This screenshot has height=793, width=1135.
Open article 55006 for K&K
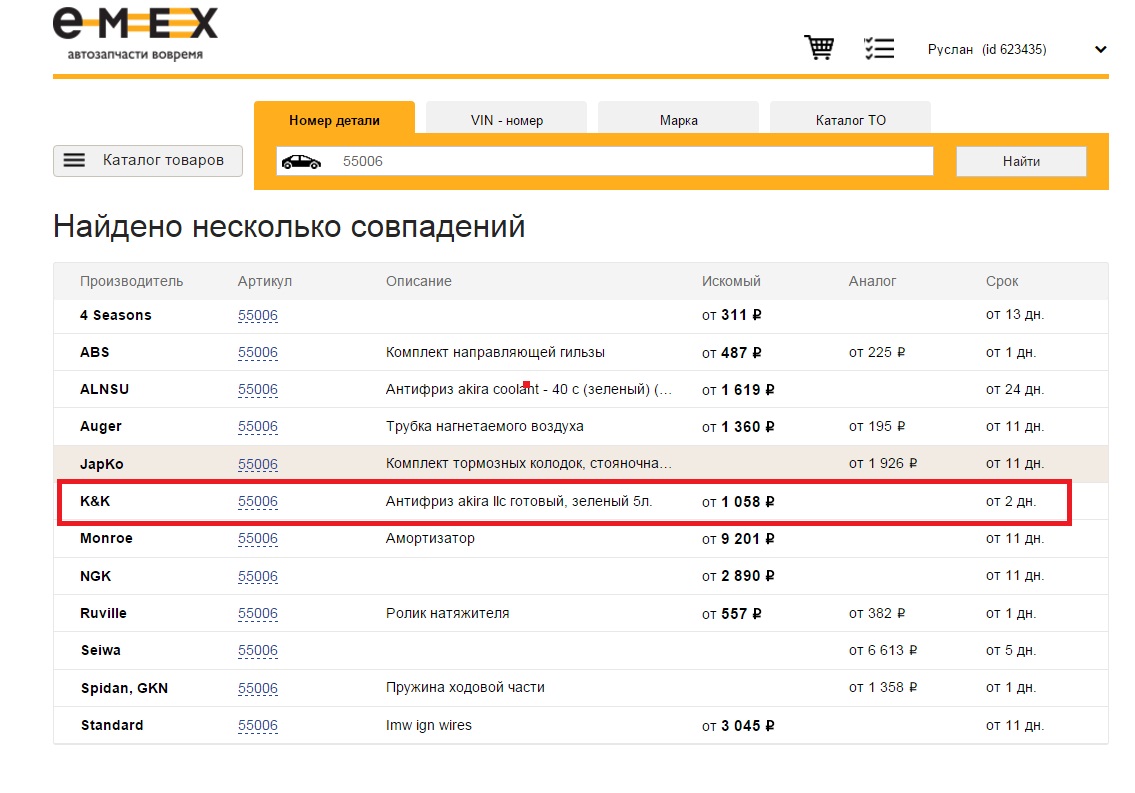[258, 501]
